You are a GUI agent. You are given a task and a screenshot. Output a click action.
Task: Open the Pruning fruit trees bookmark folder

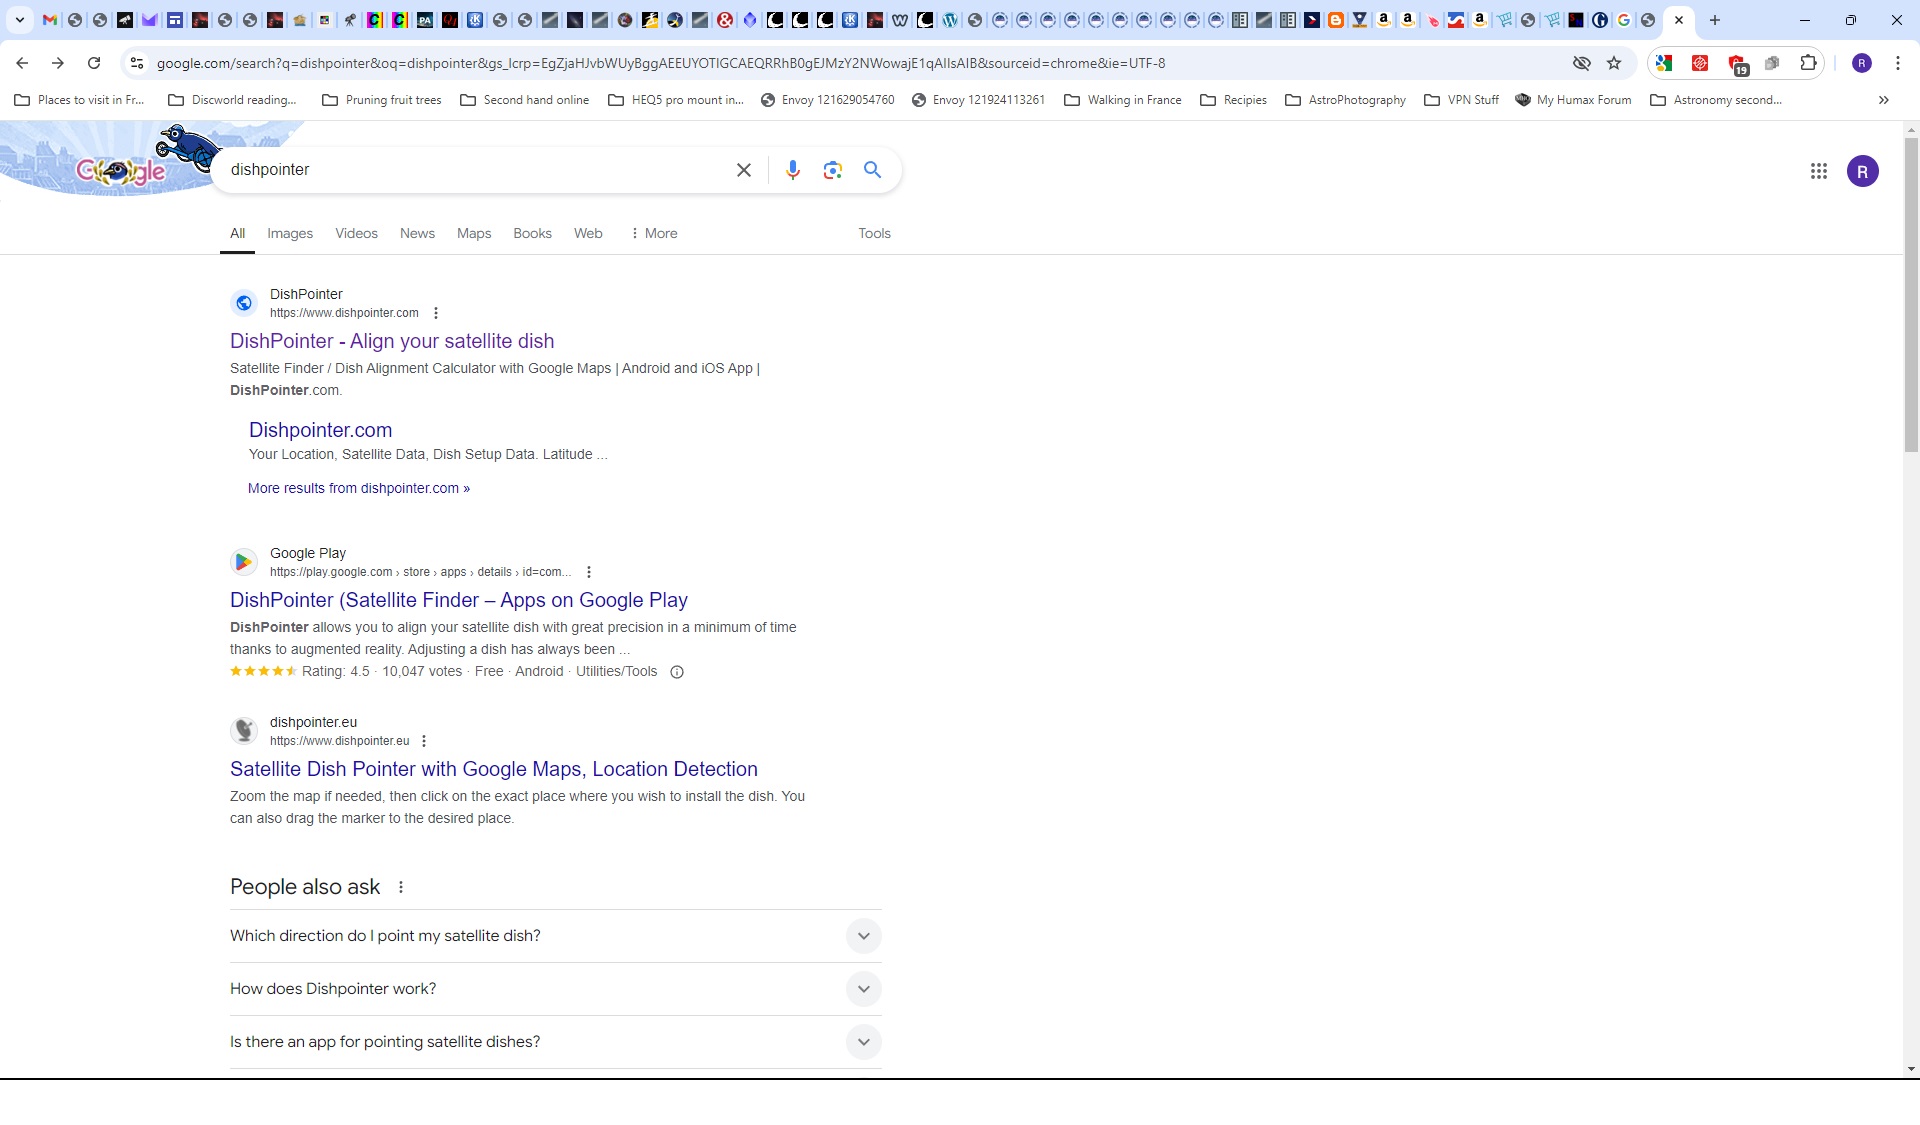pyautogui.click(x=382, y=100)
